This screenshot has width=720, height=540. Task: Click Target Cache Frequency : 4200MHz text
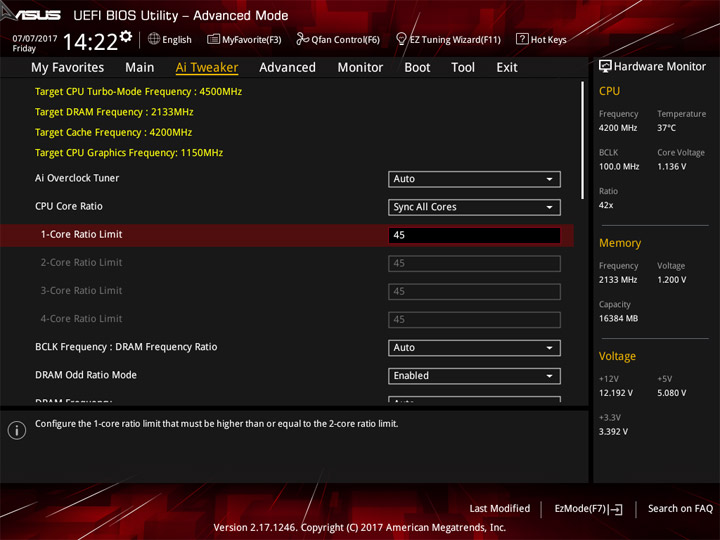tap(113, 132)
